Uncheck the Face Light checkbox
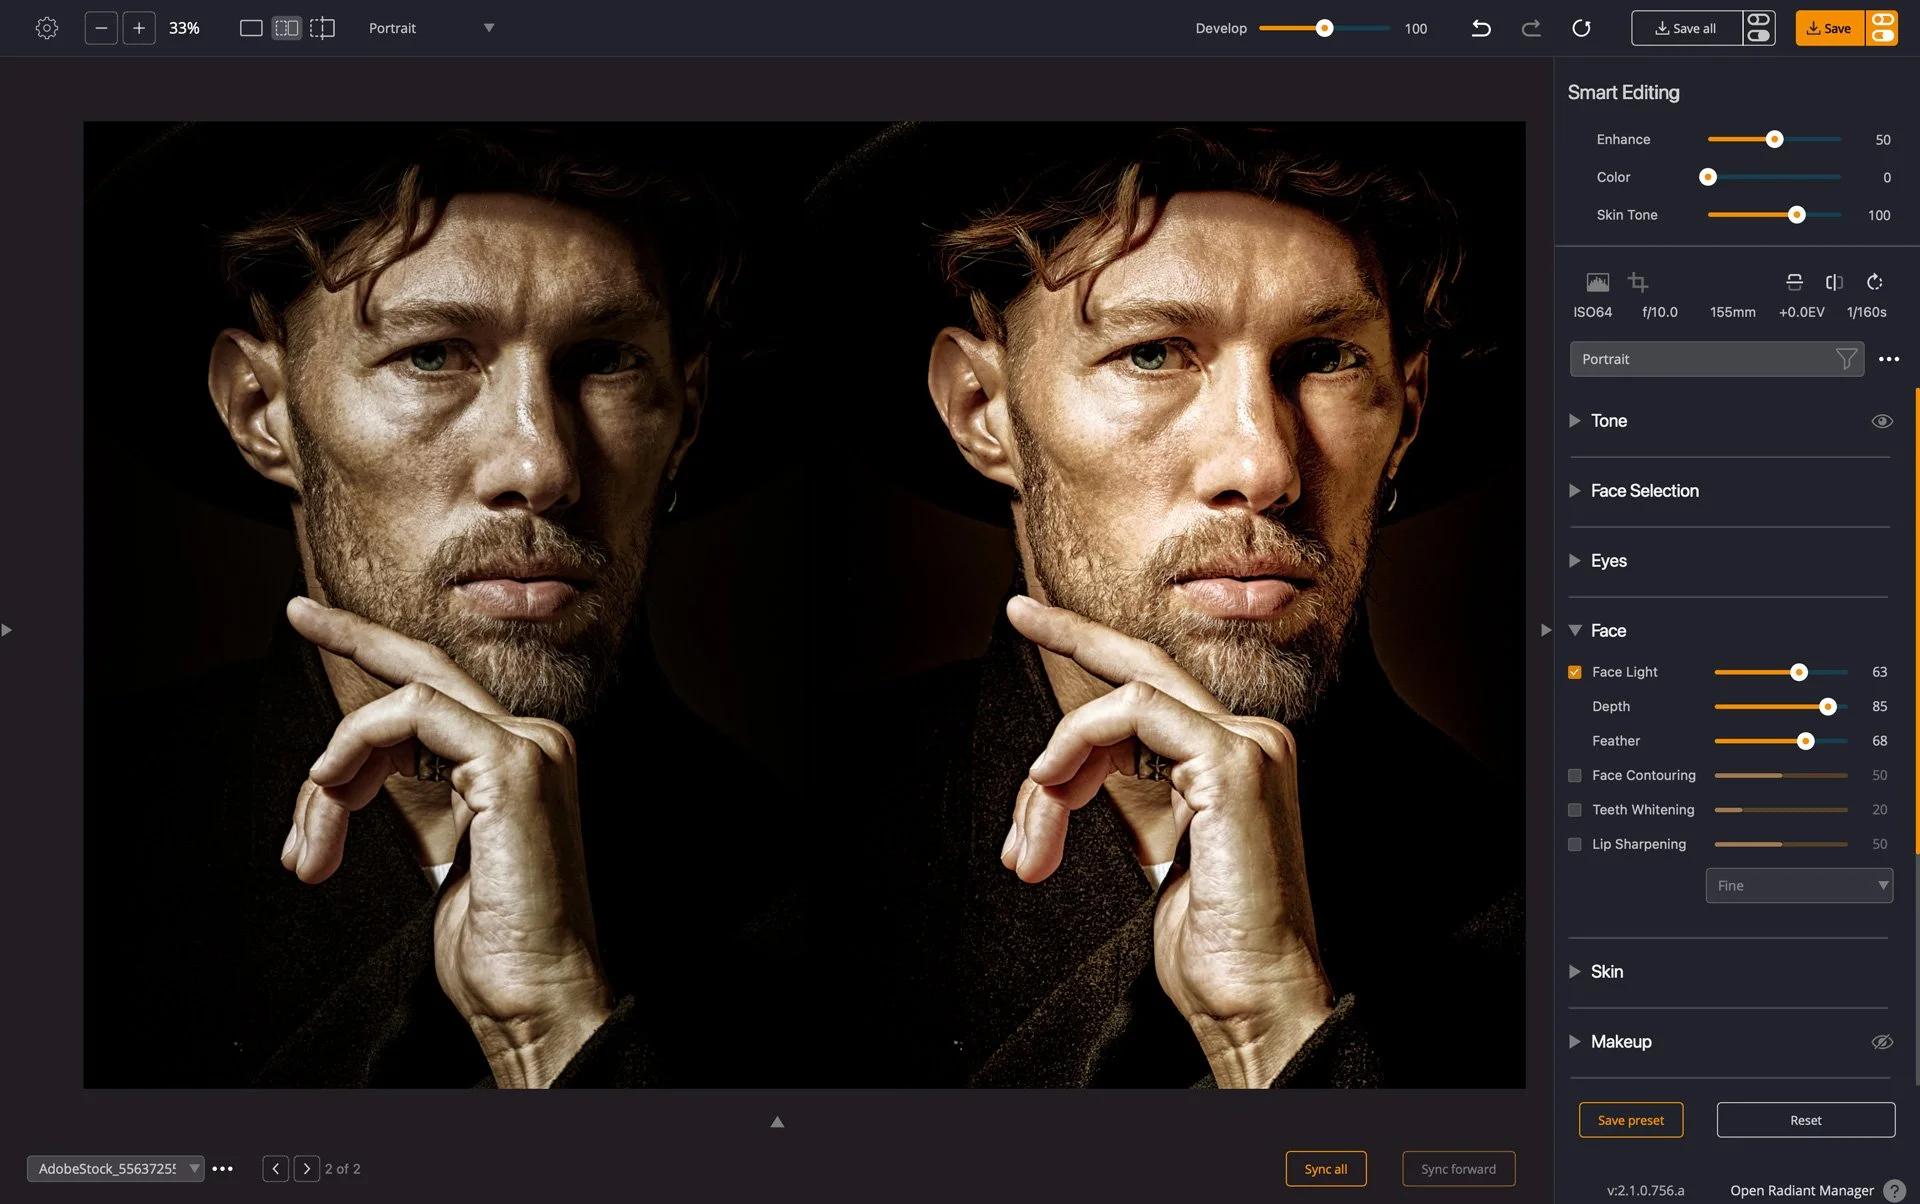The image size is (1920, 1204). pyautogui.click(x=1575, y=672)
